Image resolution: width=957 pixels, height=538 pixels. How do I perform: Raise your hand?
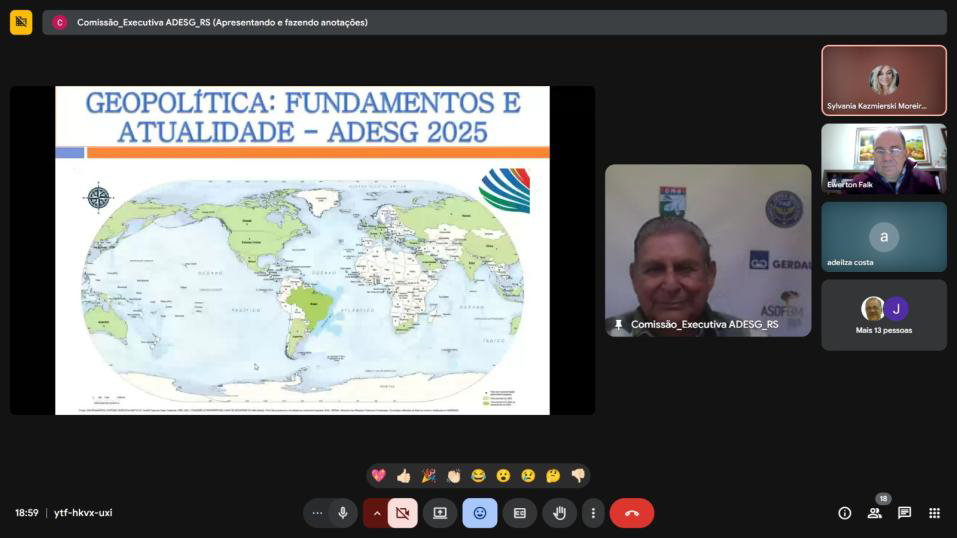pos(559,513)
